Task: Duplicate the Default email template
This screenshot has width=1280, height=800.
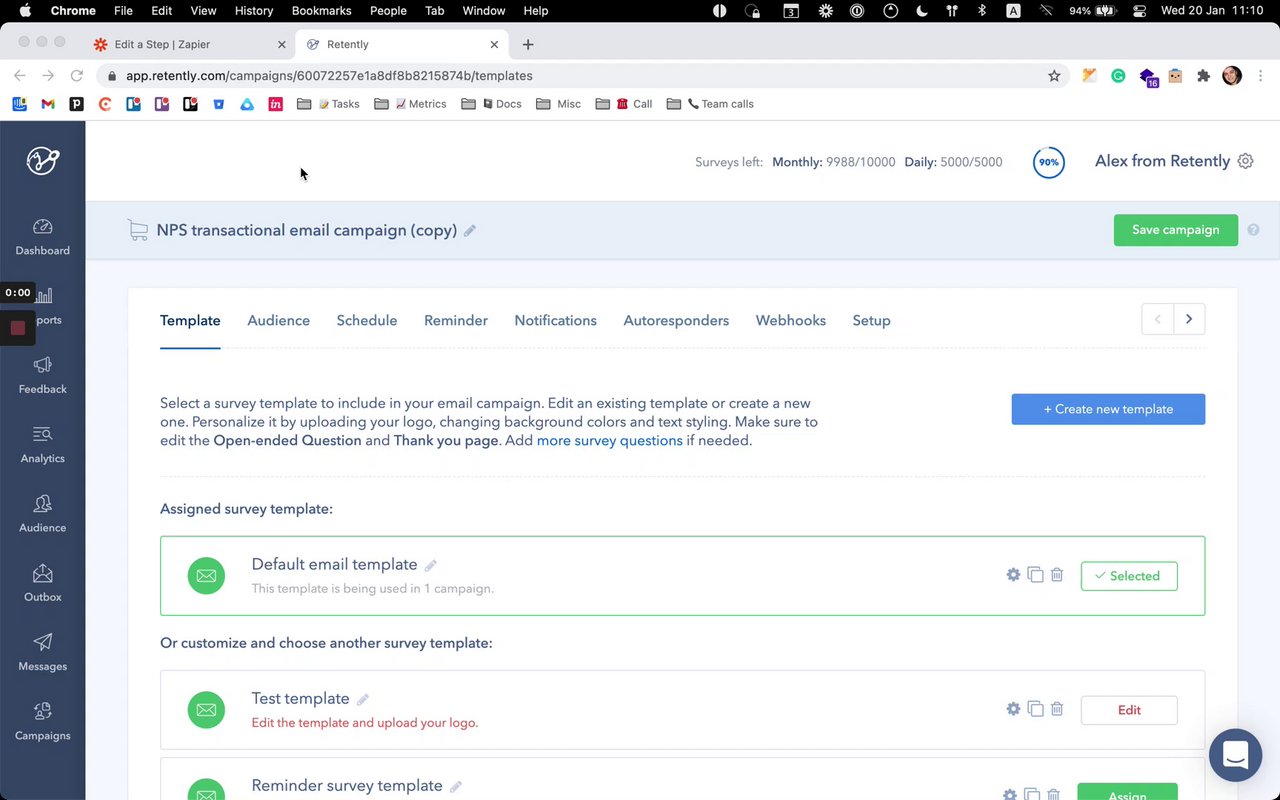Action: coord(1035,575)
